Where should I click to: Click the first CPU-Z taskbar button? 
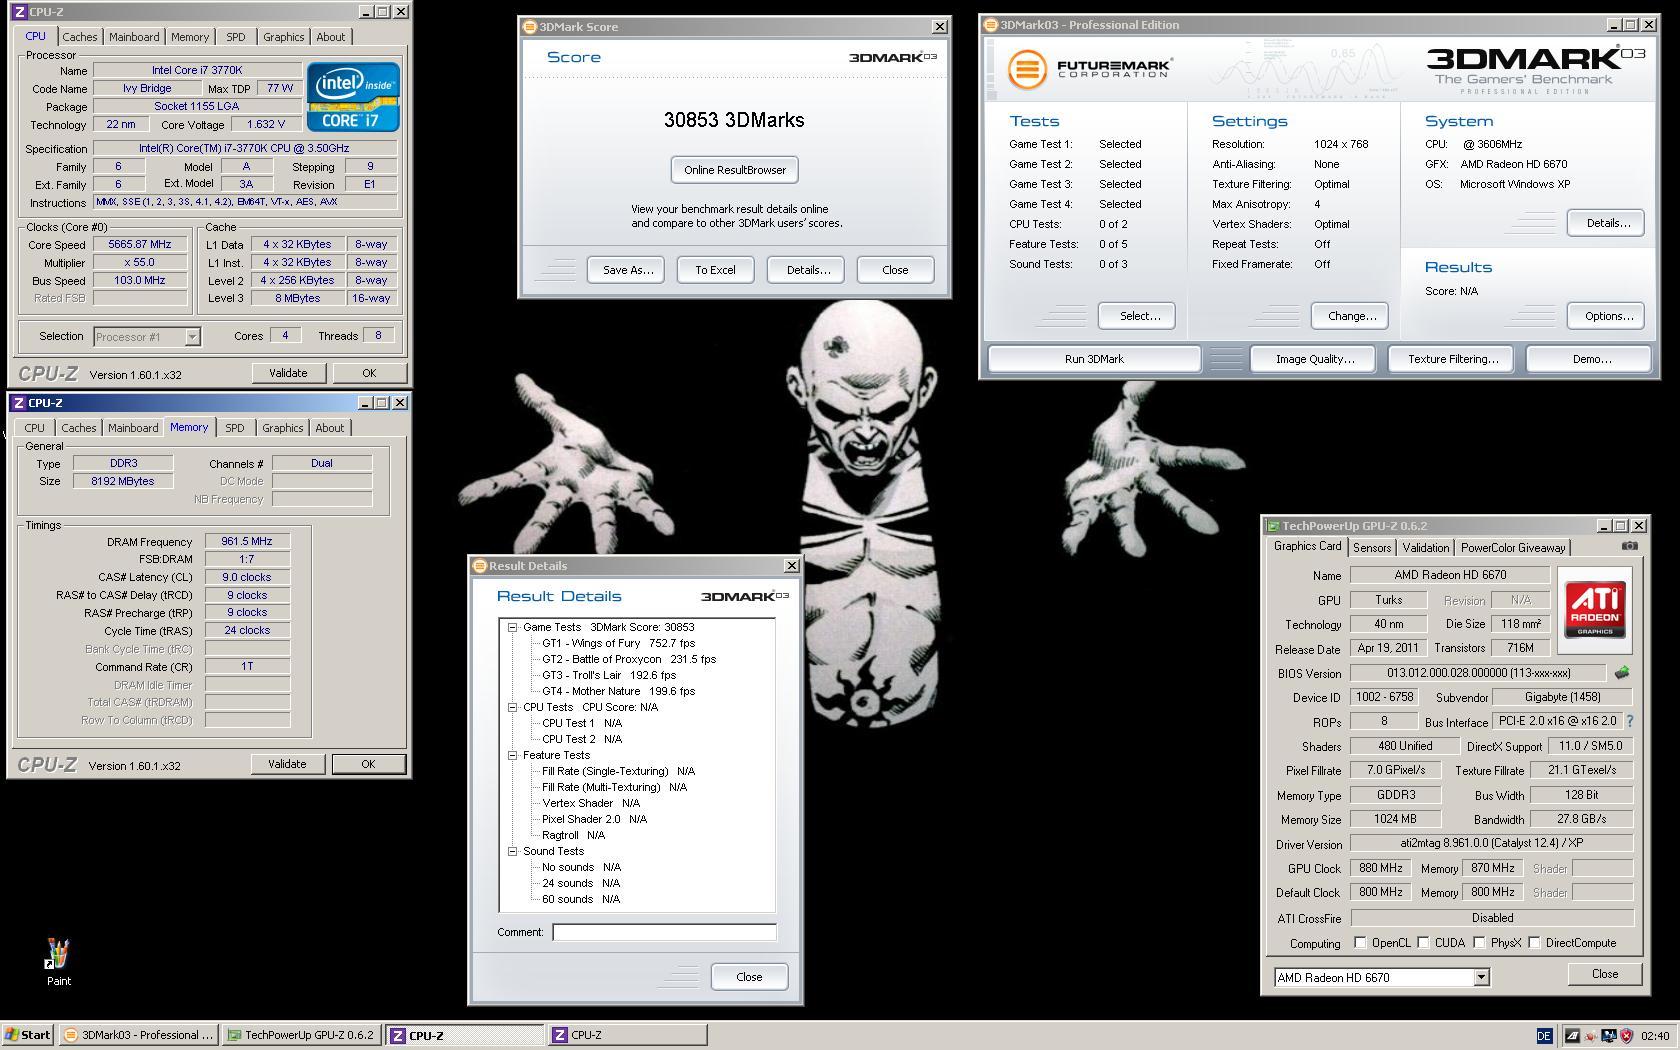point(465,1035)
